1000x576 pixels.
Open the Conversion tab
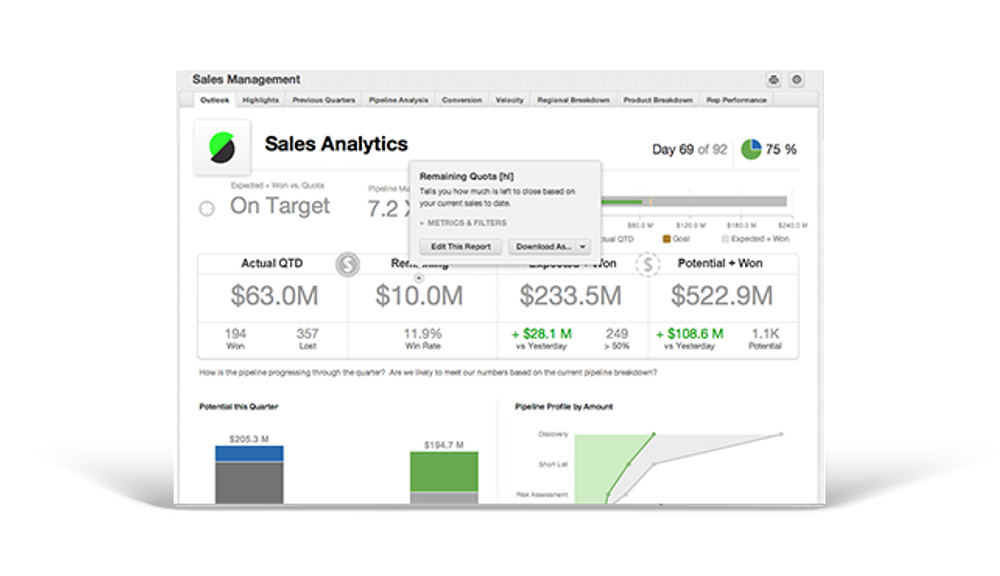pos(462,100)
